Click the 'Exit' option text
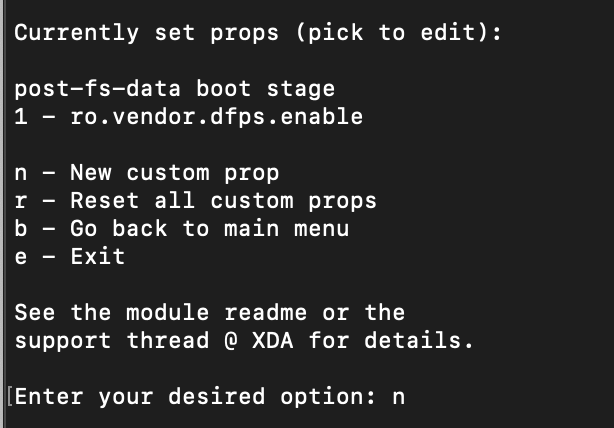This screenshot has height=428, width=614. point(97,257)
